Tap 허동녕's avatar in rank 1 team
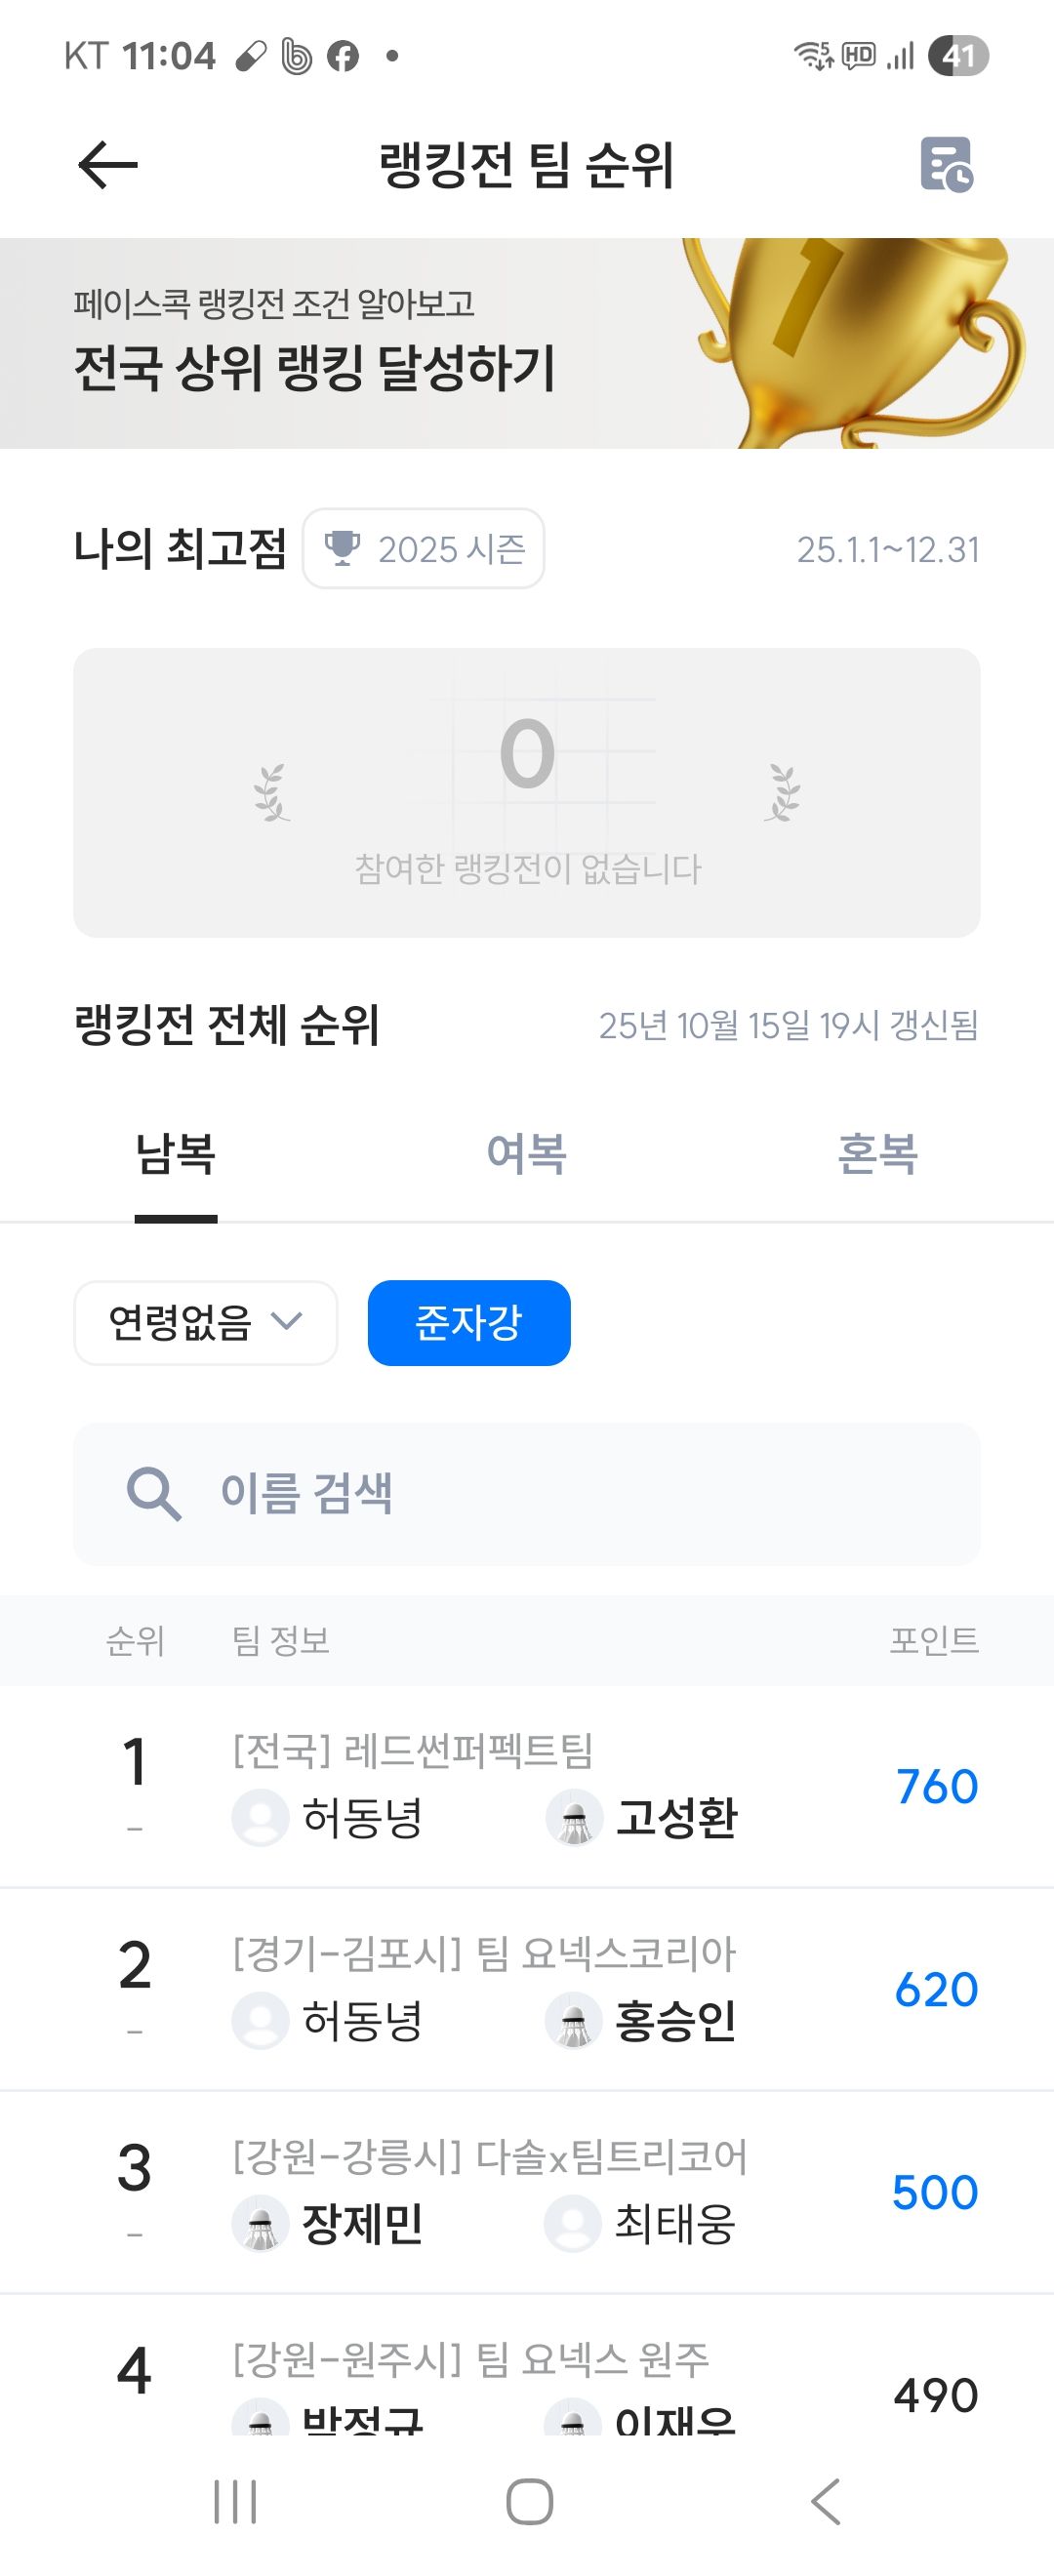This screenshot has width=1054, height=2576. 260,1817
